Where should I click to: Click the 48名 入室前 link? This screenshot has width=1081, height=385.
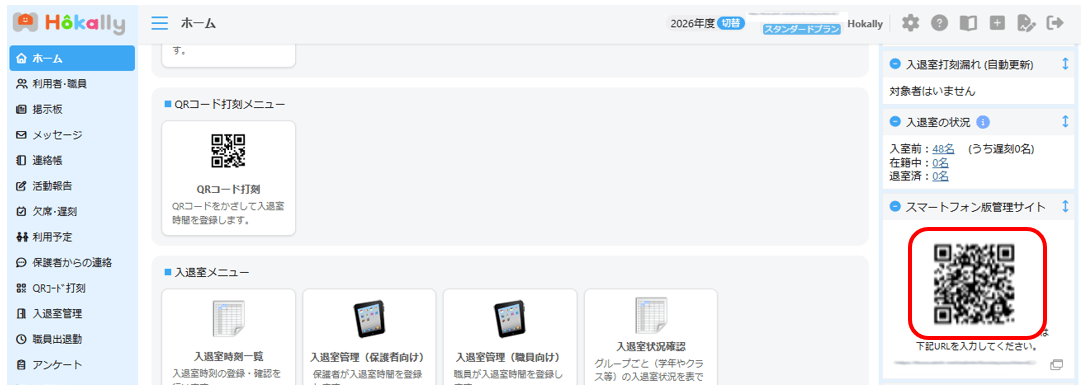tap(943, 149)
